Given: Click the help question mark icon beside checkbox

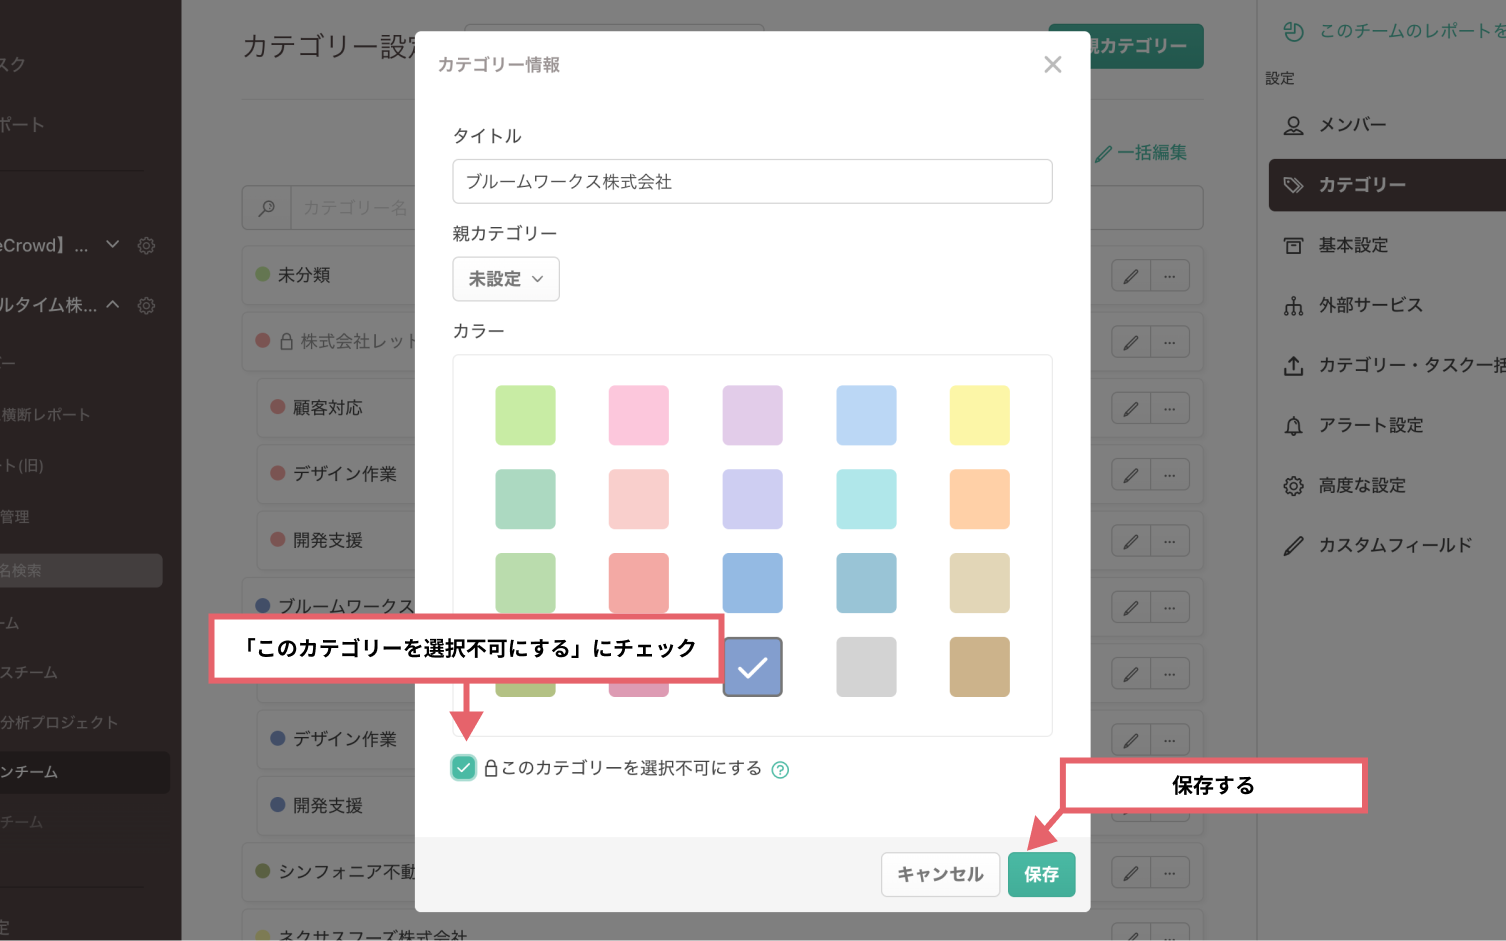Looking at the screenshot, I should click(780, 769).
